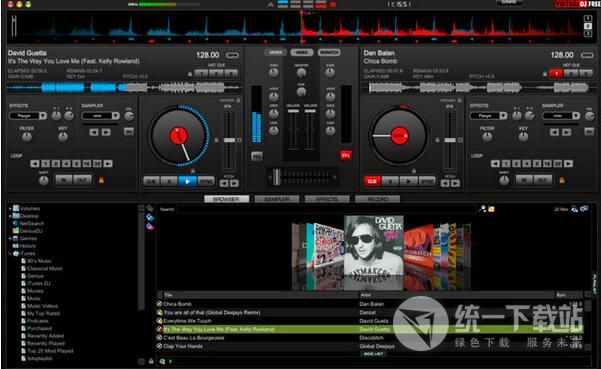Collapse the iTunes tree node
Screen dimensions: 601x369
pyautogui.click(x=10, y=253)
